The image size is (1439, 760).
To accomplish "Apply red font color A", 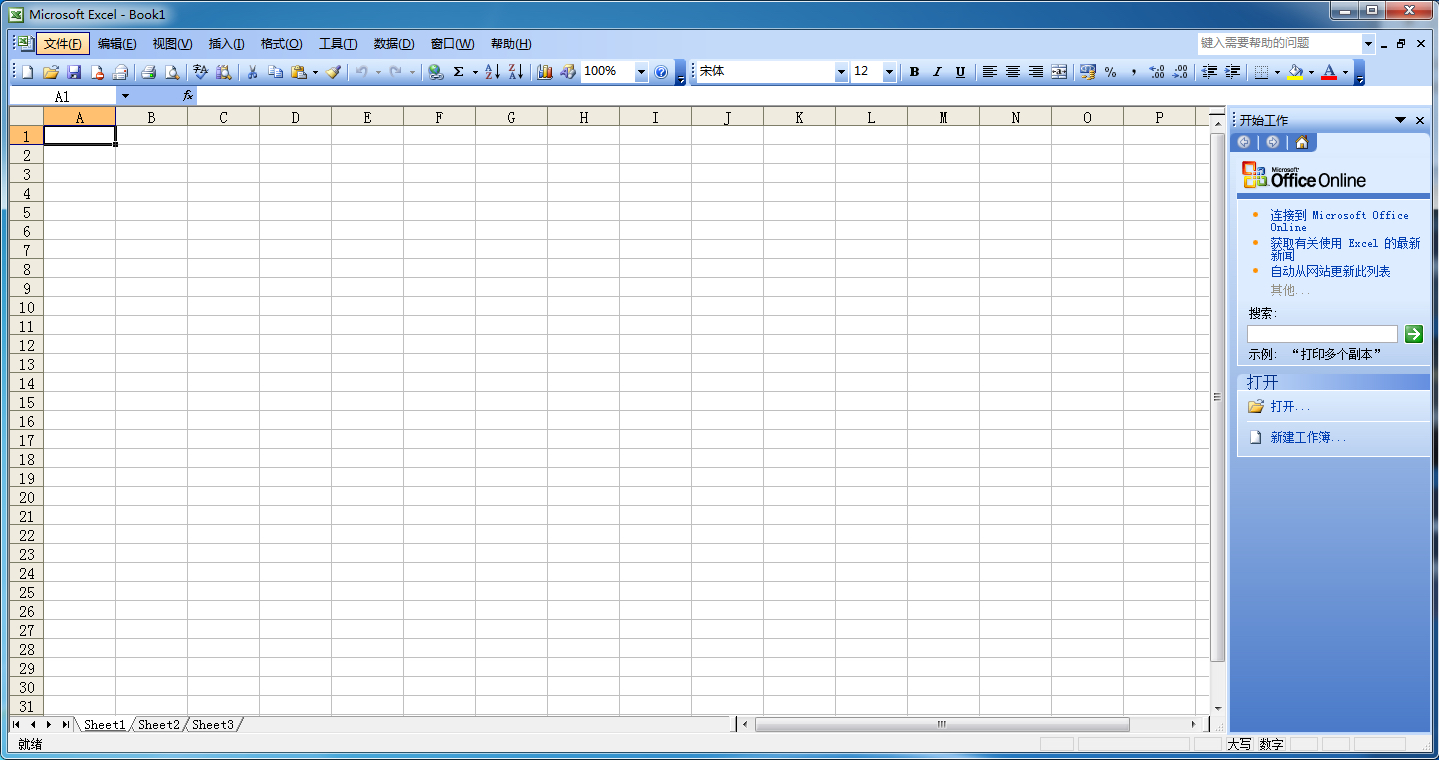I will click(x=1329, y=72).
